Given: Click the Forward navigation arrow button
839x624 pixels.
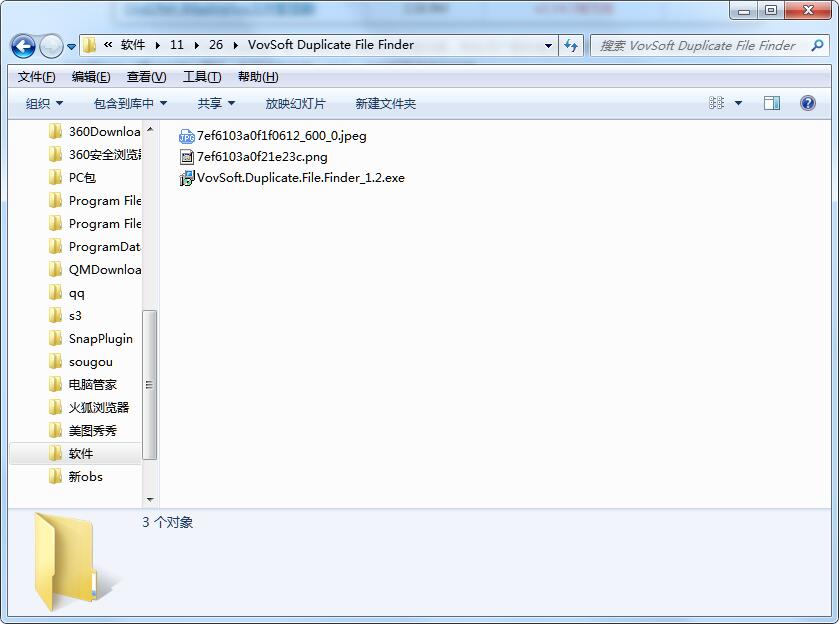Looking at the screenshot, I should point(51,46).
